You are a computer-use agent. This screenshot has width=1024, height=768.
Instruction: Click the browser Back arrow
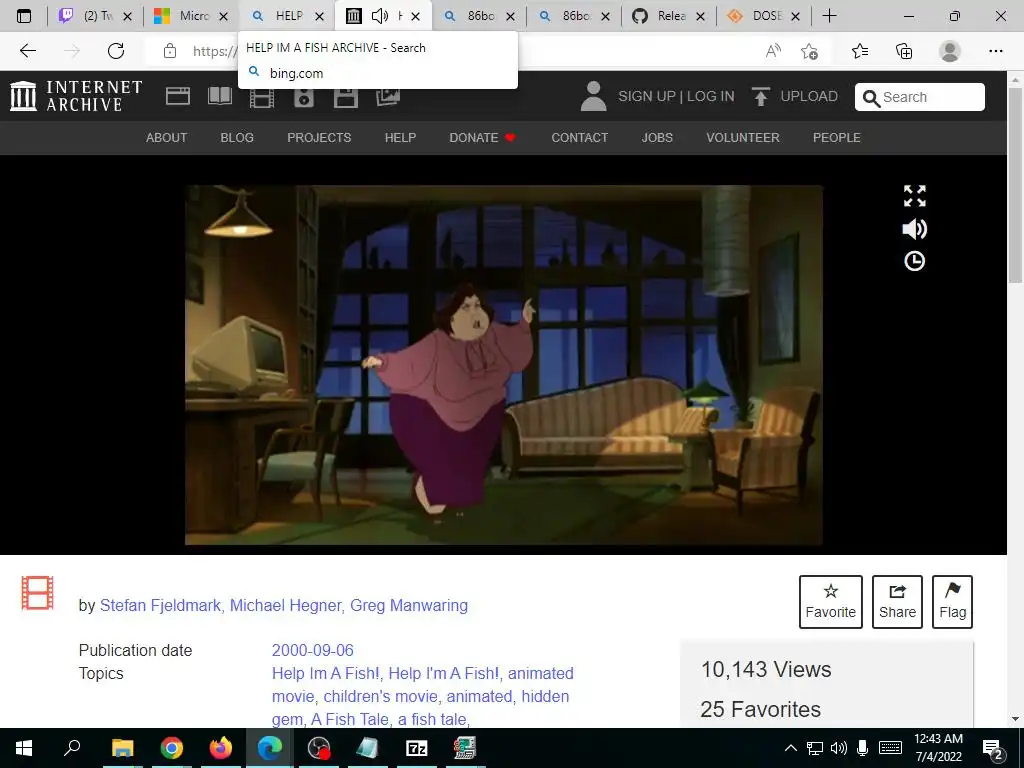27,51
